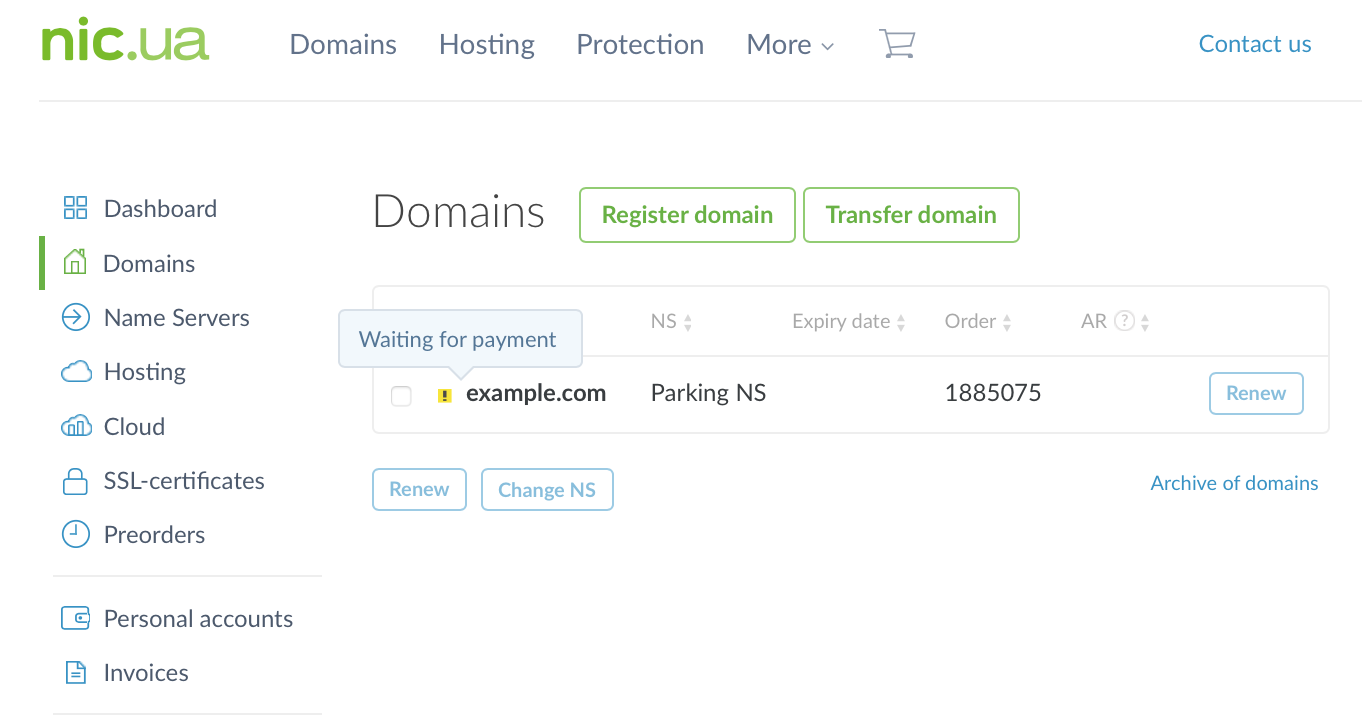Open the shopping cart icon

pos(896,44)
